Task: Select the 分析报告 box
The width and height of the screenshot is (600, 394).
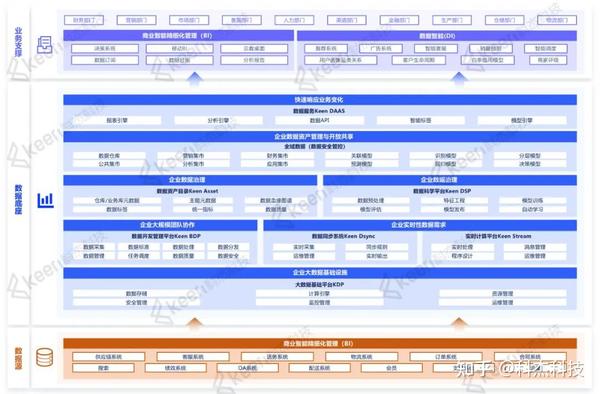Action: click(x=254, y=60)
